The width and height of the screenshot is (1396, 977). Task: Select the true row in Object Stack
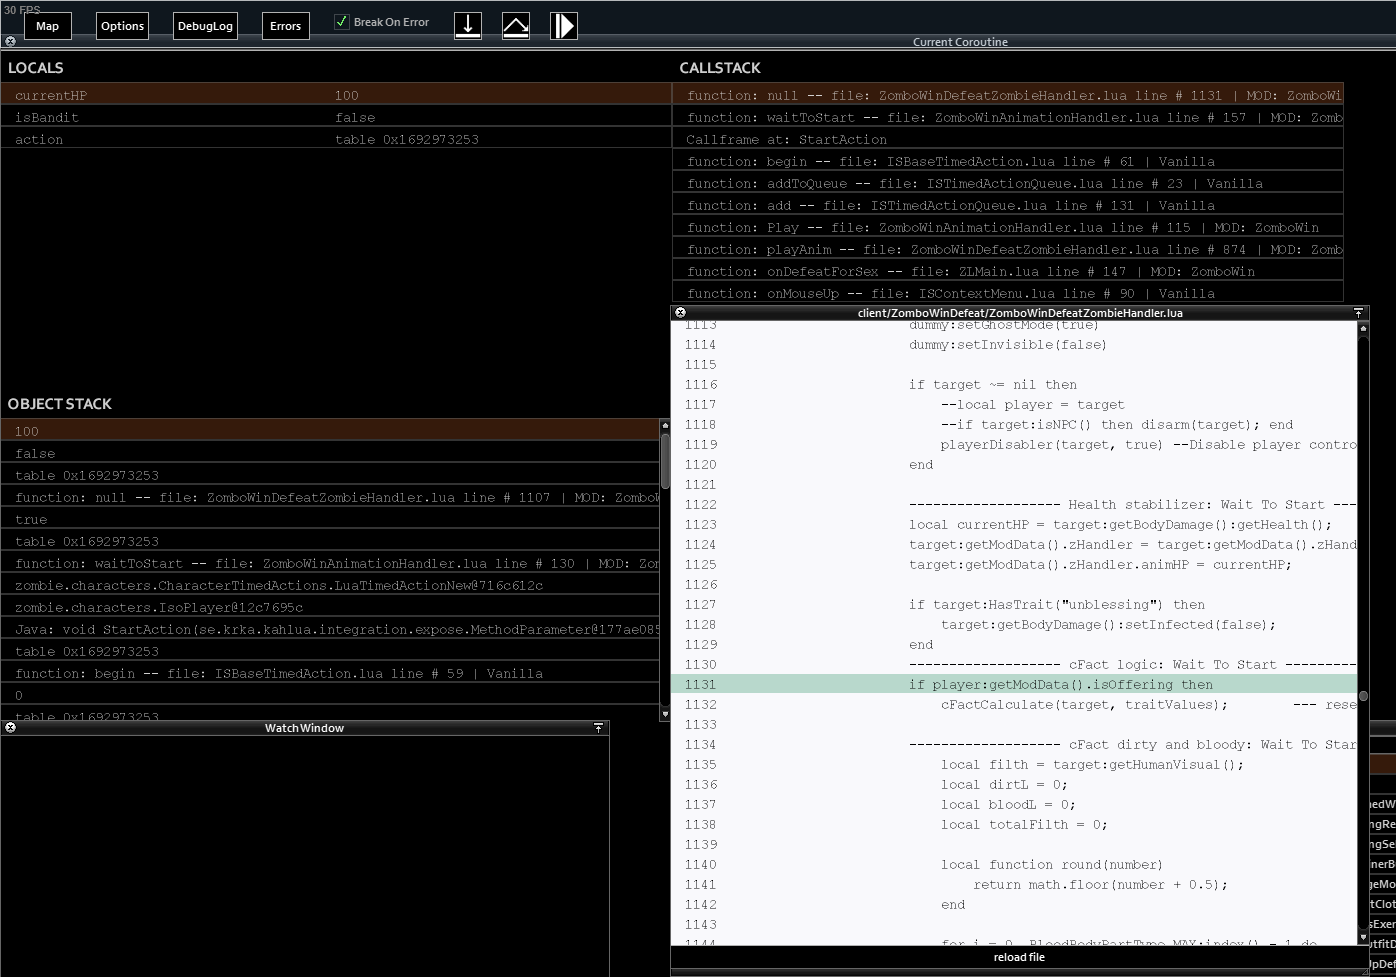pos(330,519)
